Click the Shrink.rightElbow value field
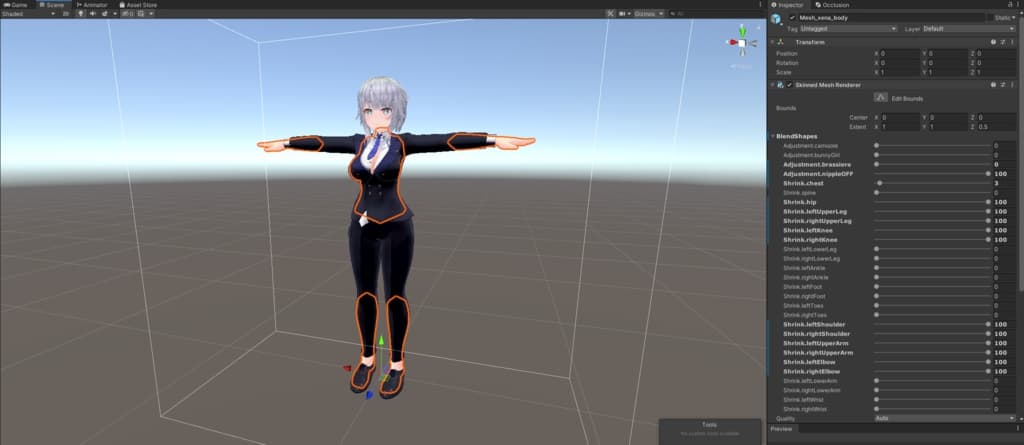The width and height of the screenshot is (1024, 445). (1004, 371)
